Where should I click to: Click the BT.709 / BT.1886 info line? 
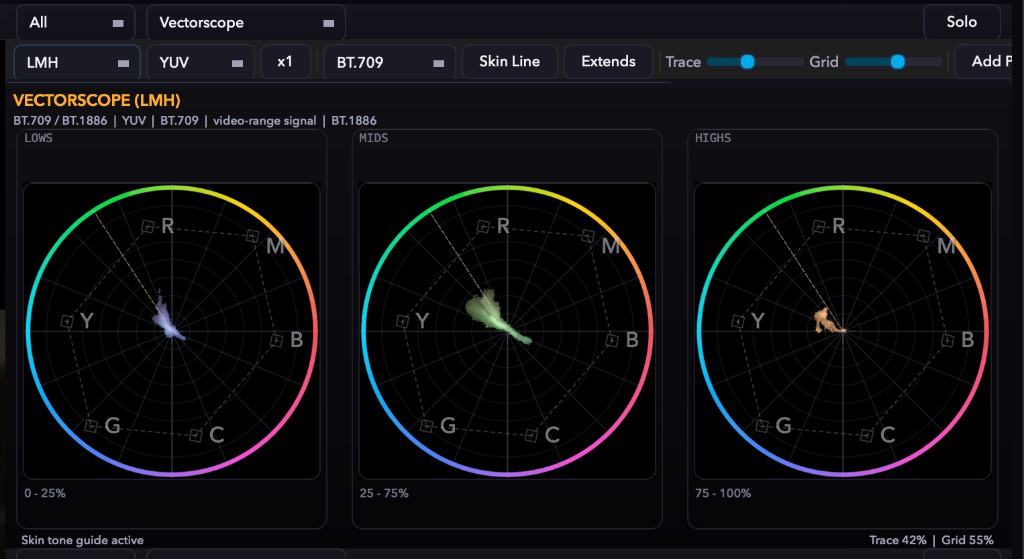195,121
